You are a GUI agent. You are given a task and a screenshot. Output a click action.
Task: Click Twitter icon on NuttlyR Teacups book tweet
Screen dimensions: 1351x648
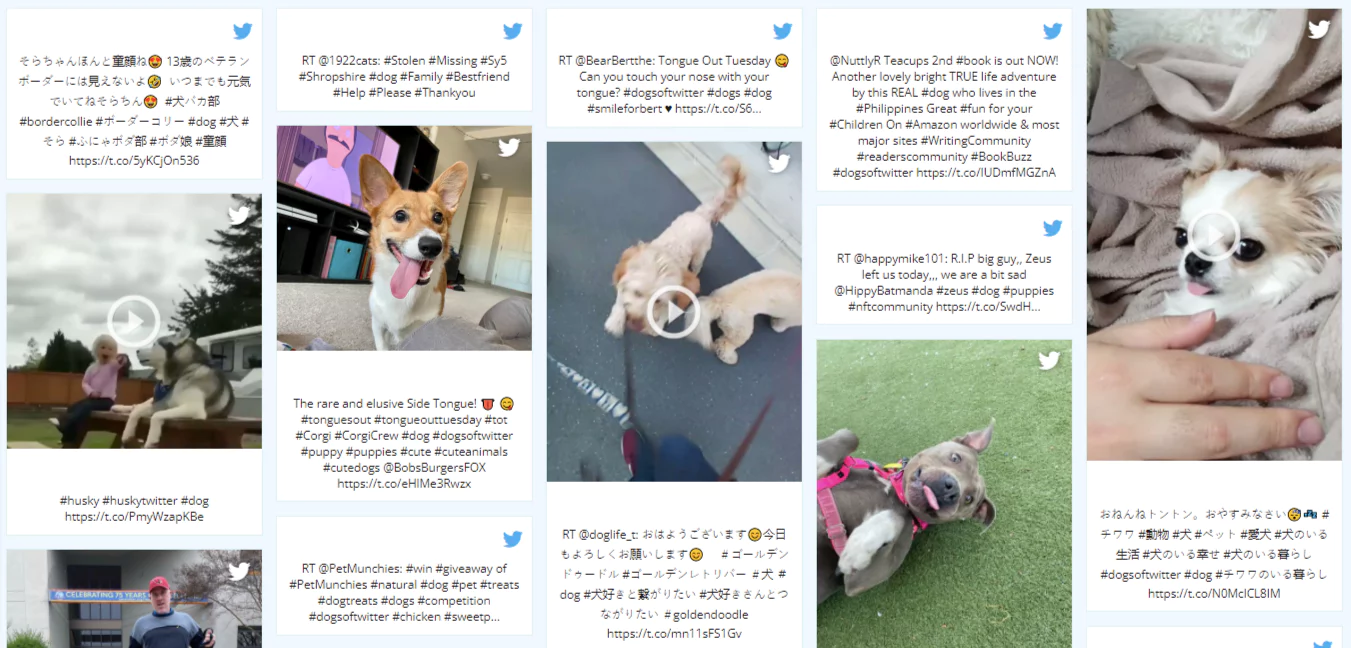coord(1052,31)
